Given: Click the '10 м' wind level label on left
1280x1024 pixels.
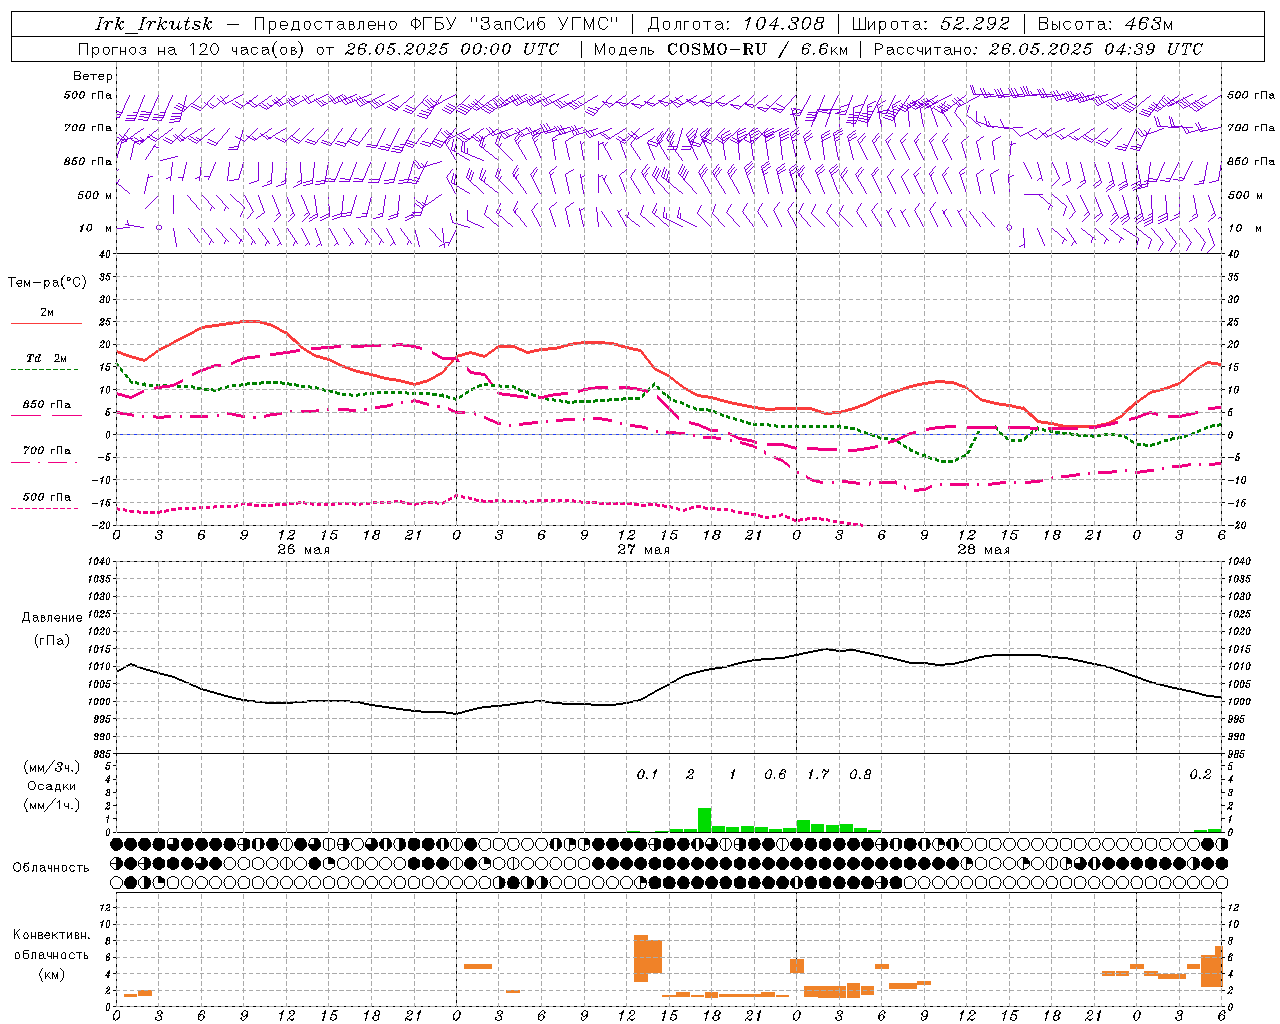Looking at the screenshot, I should coord(95,228).
